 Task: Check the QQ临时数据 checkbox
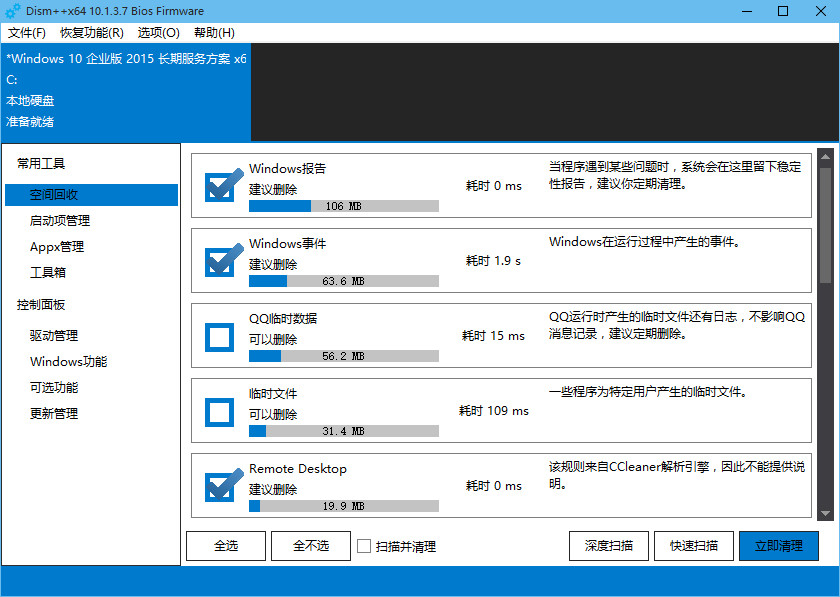tap(219, 337)
